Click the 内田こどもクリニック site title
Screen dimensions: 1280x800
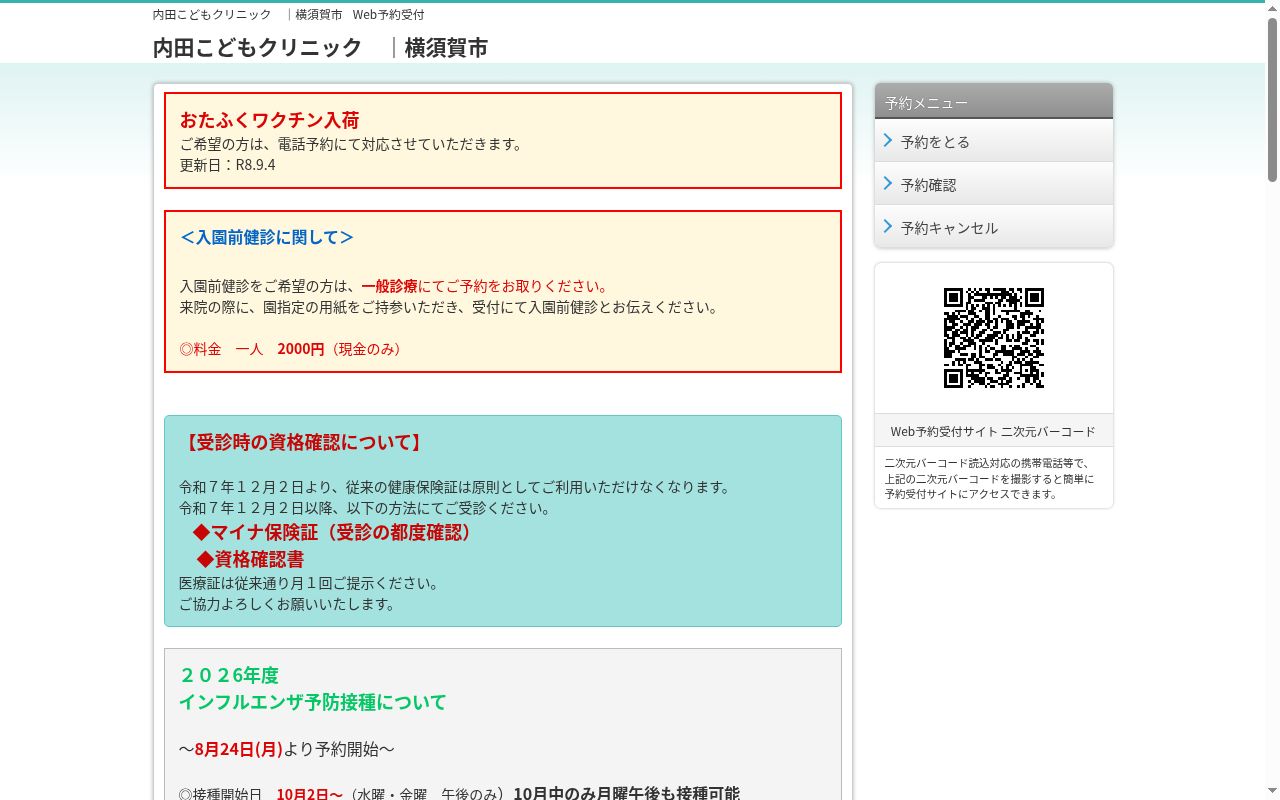tap(257, 48)
